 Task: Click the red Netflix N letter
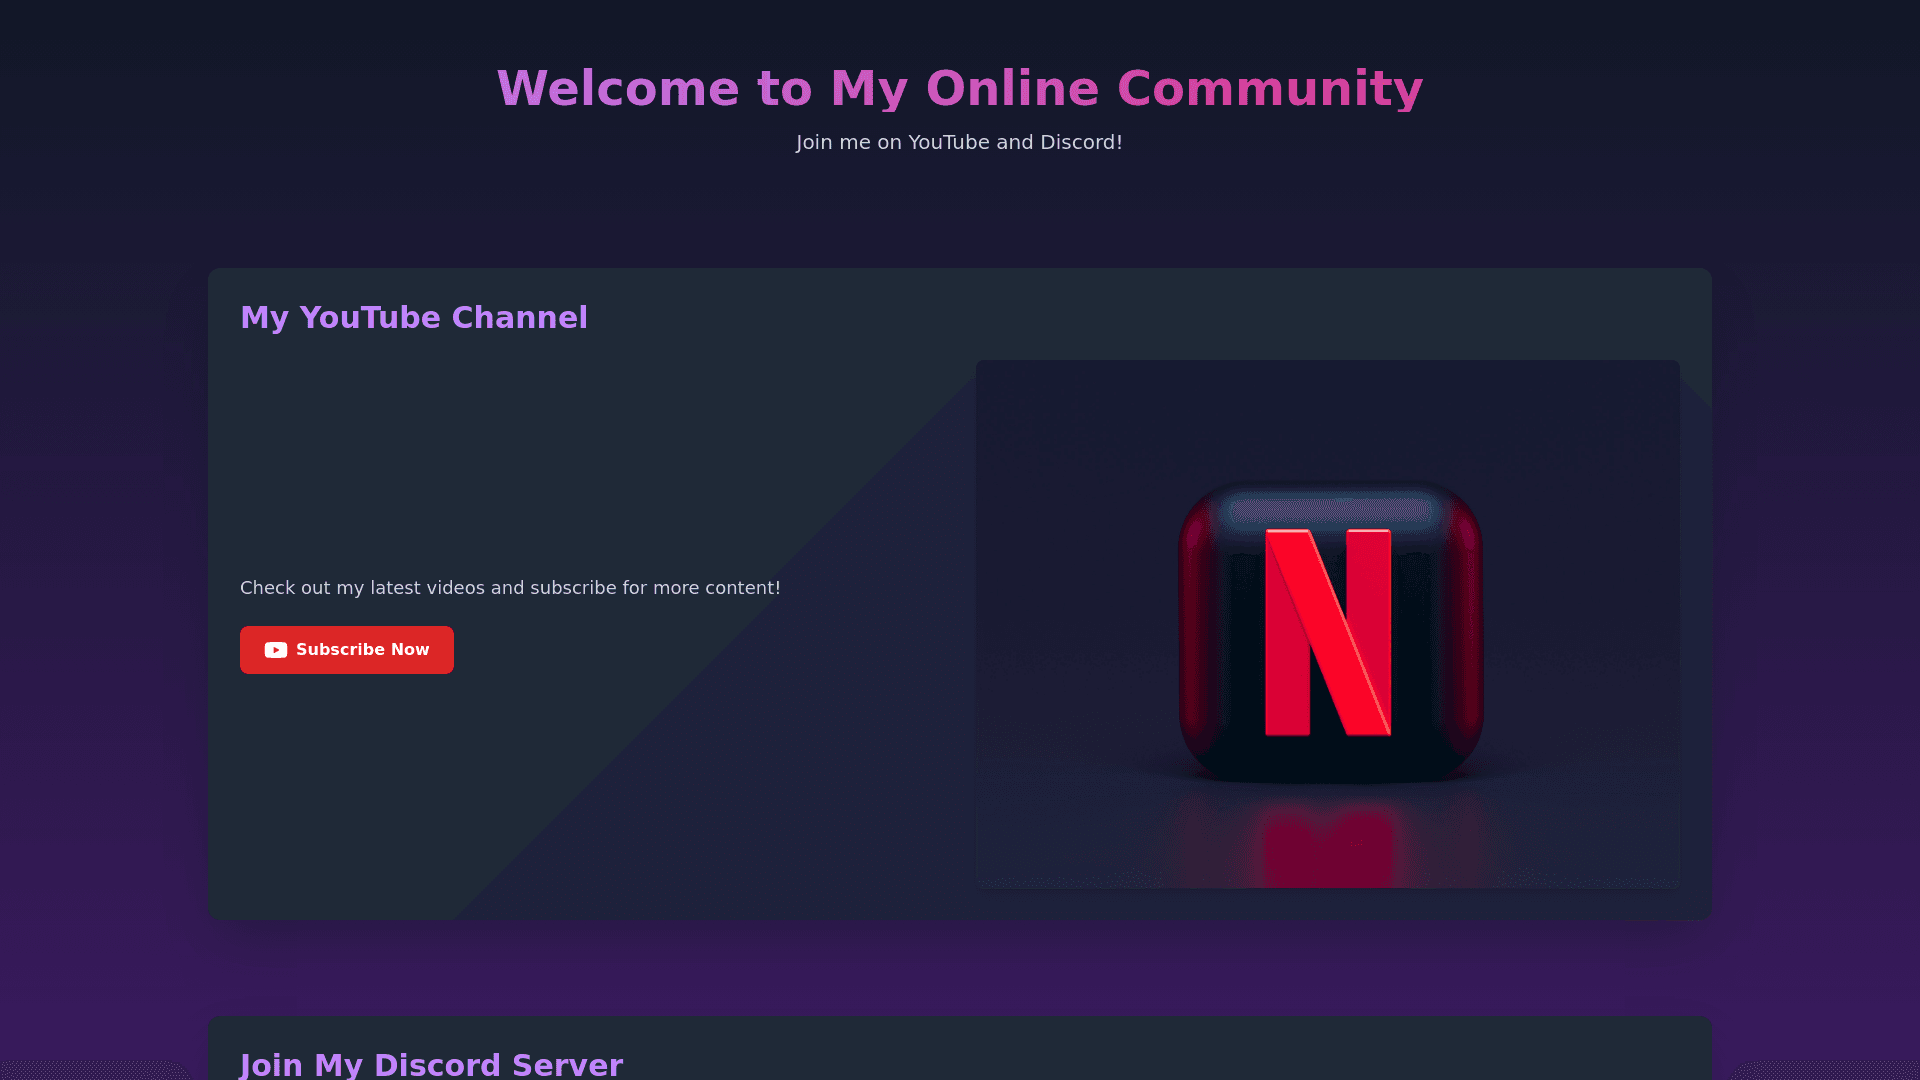tap(1328, 632)
